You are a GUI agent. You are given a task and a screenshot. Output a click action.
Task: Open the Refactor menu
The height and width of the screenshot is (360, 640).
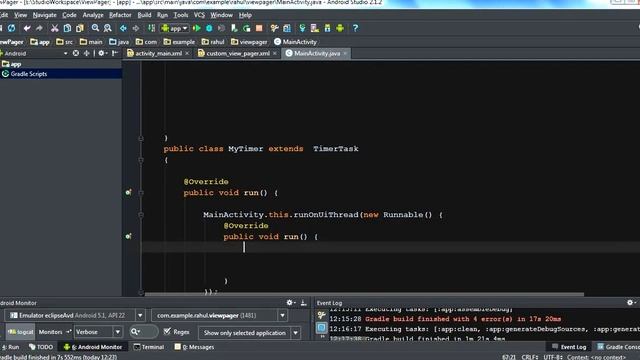tap(120, 15)
